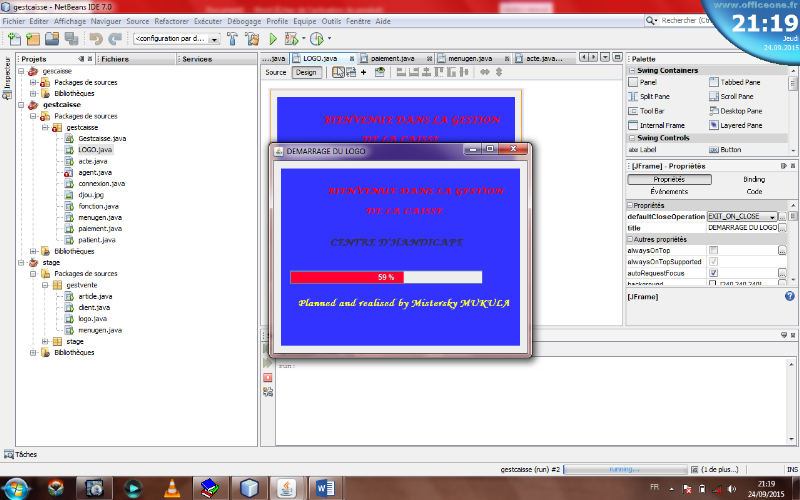Collapse Swing Containers palette section
This screenshot has height=500, width=800.
[x=632, y=70]
